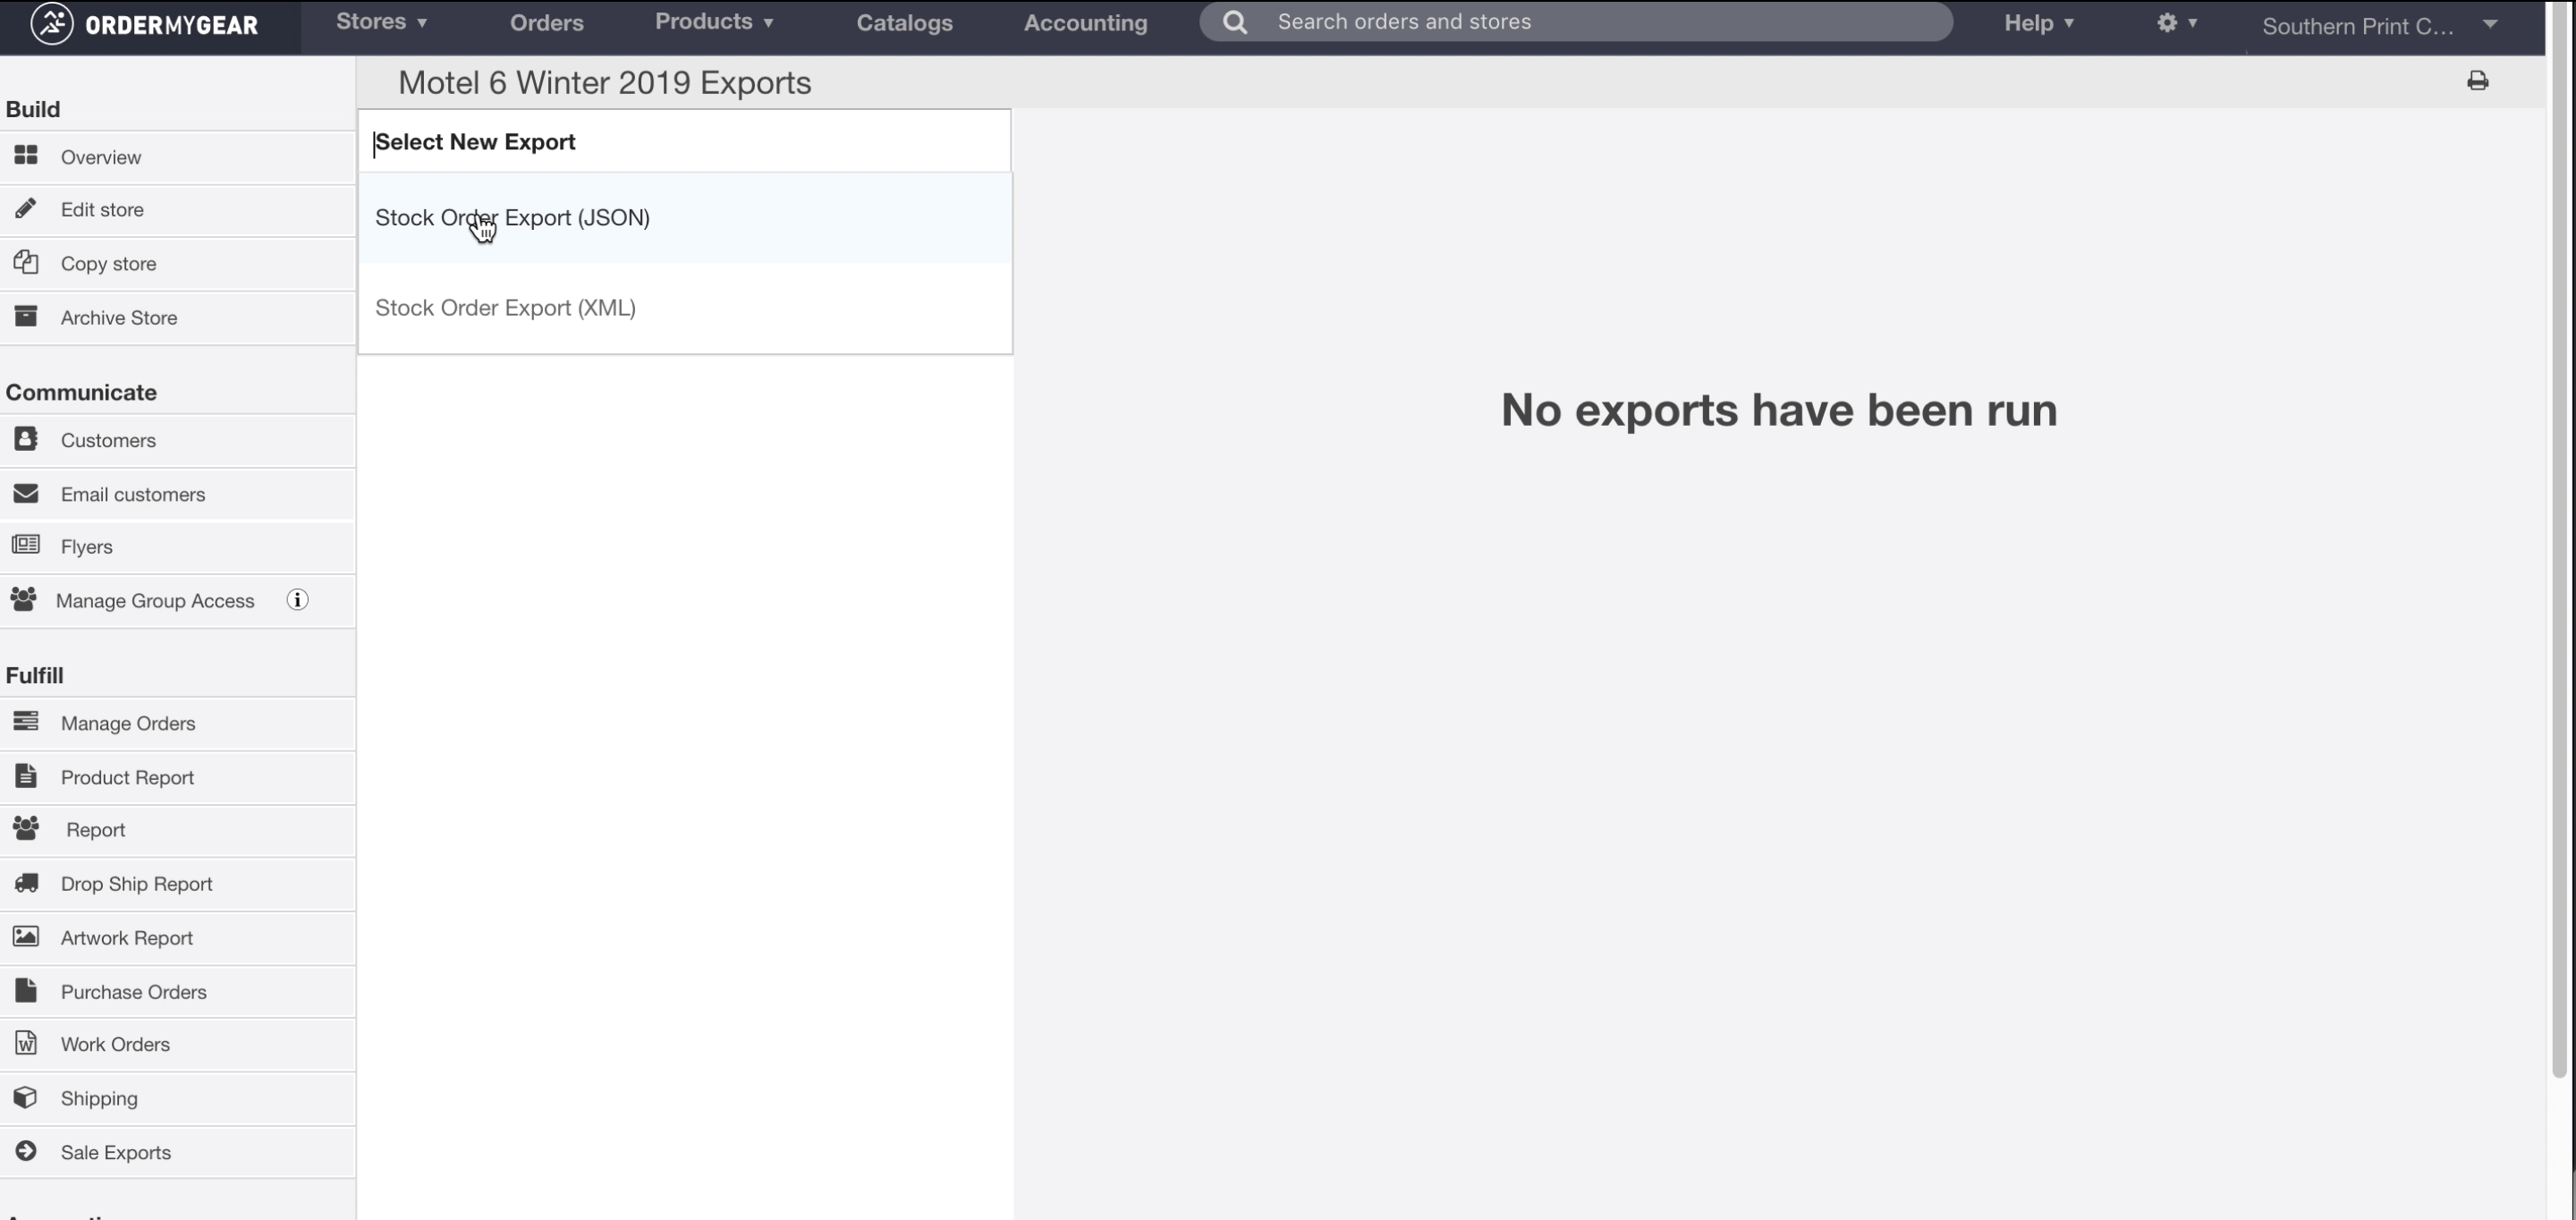This screenshot has width=2576, height=1220.
Task: Open the settings gear dropdown
Action: pos(2177,22)
